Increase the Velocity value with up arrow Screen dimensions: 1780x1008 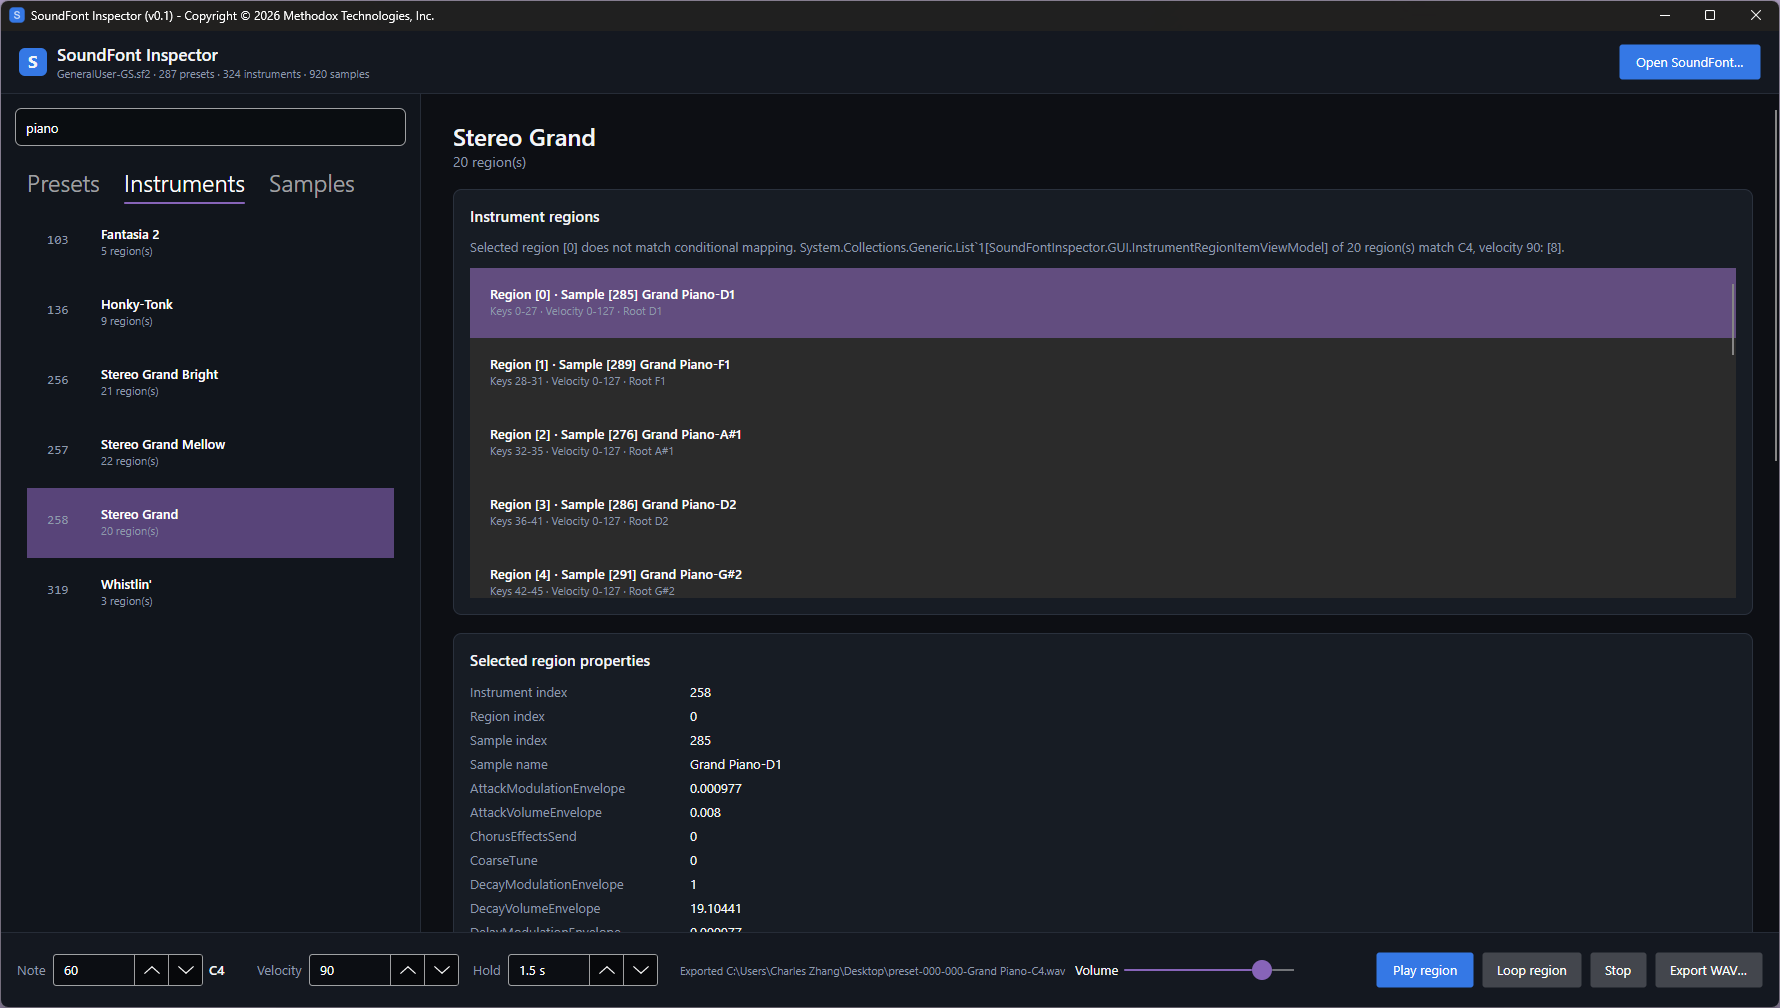pos(407,970)
